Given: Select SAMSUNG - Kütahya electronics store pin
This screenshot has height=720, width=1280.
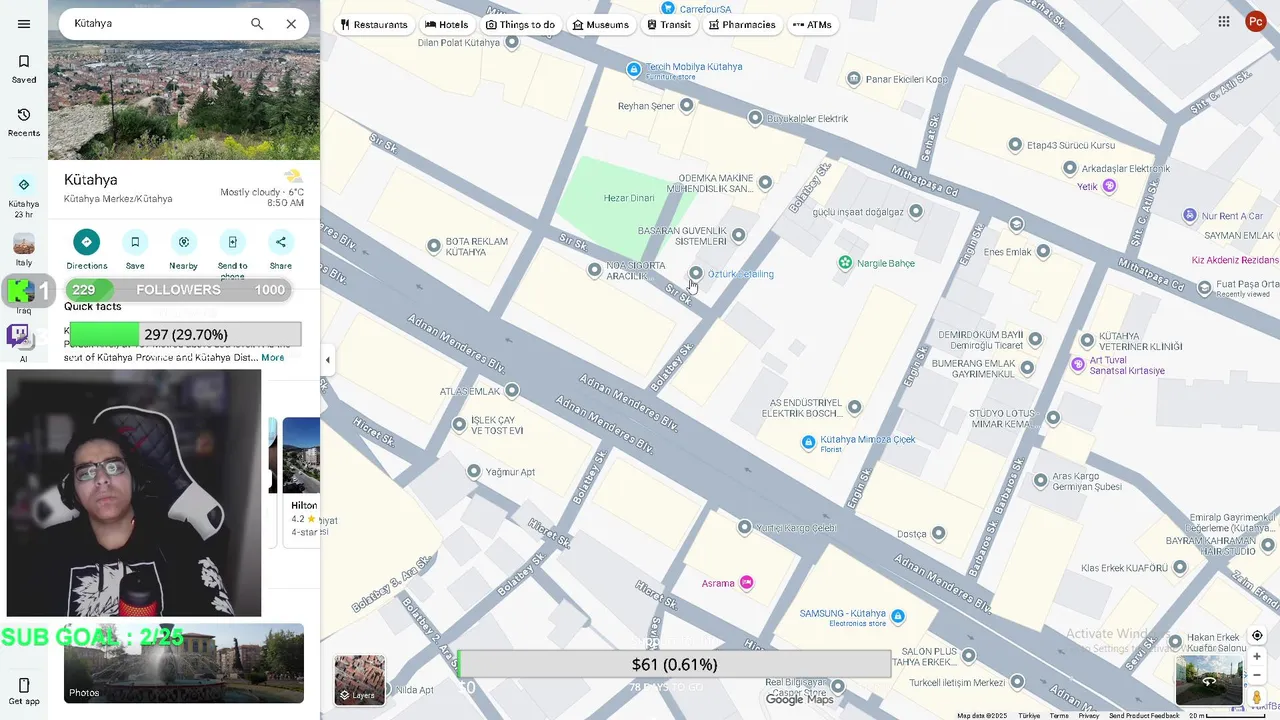Looking at the screenshot, I should pyautogui.click(x=898, y=616).
